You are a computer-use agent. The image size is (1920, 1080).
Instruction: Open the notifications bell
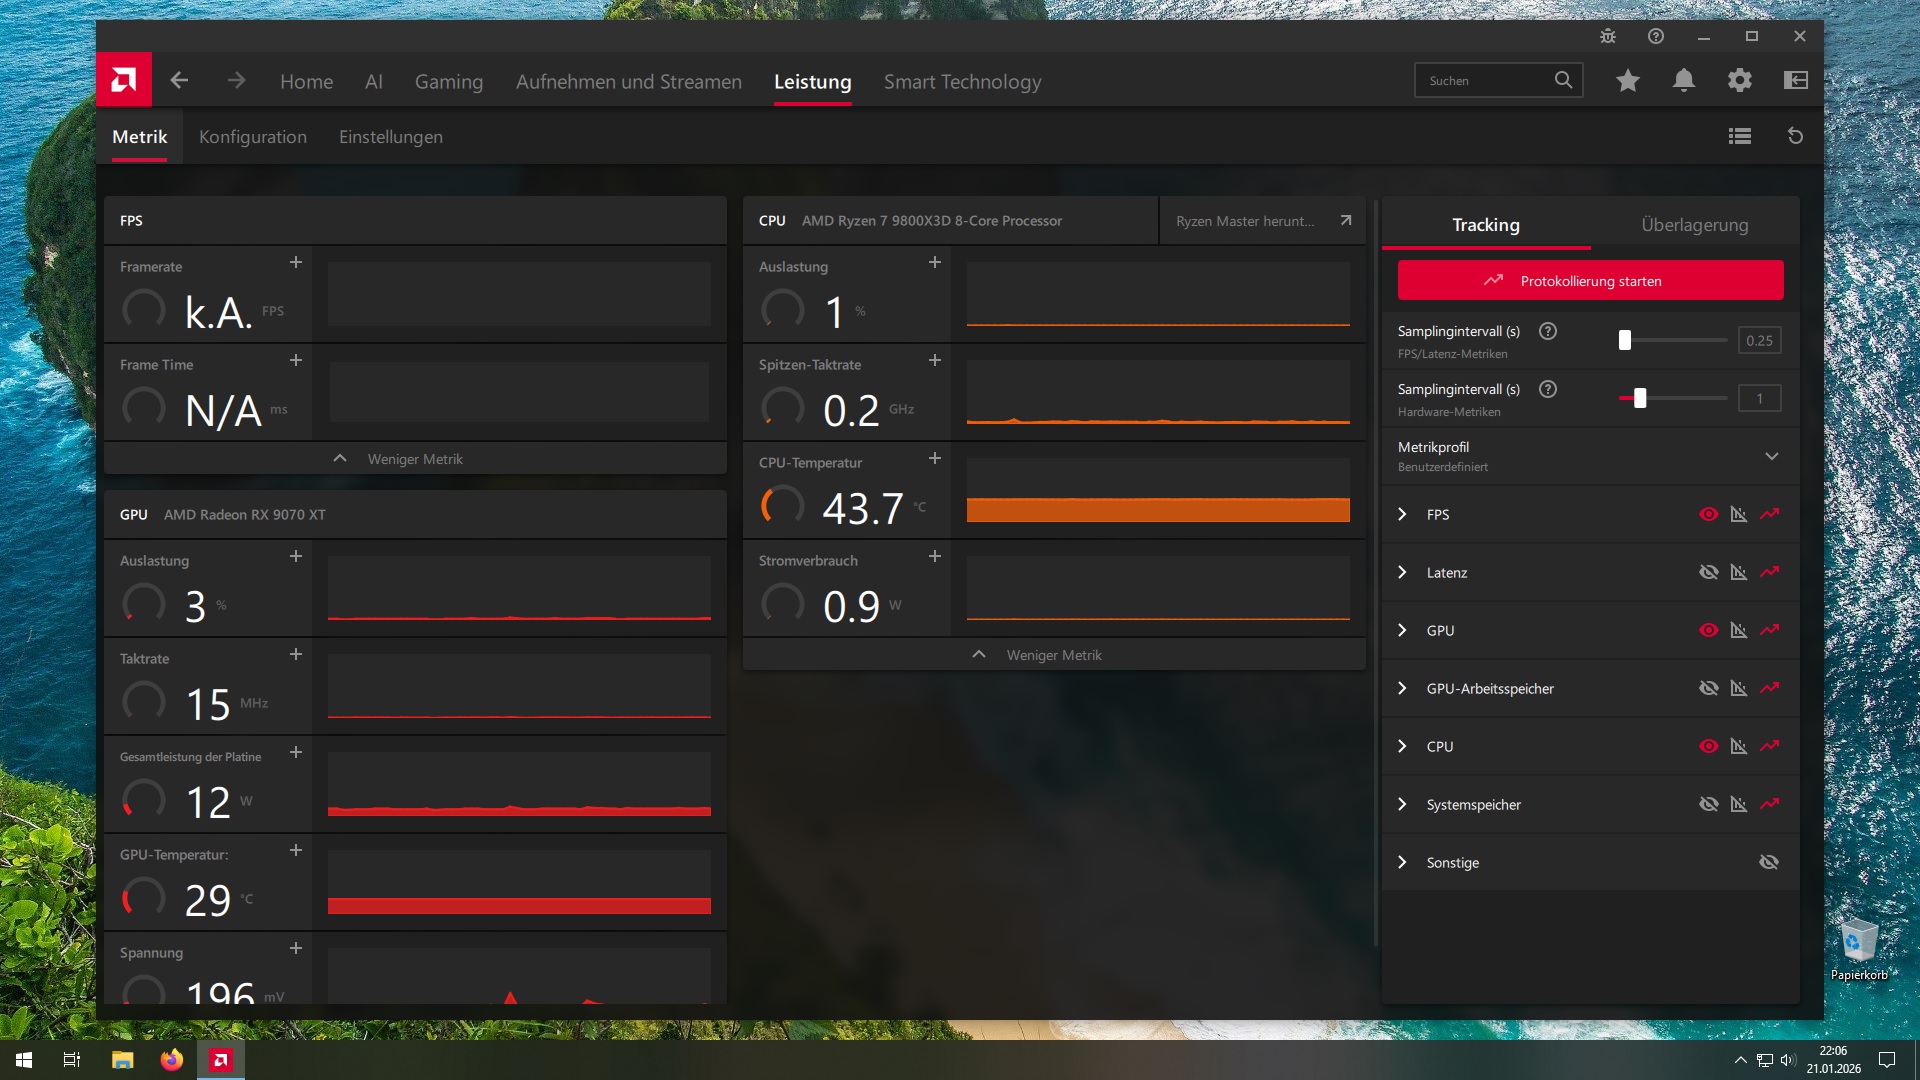pos(1684,80)
